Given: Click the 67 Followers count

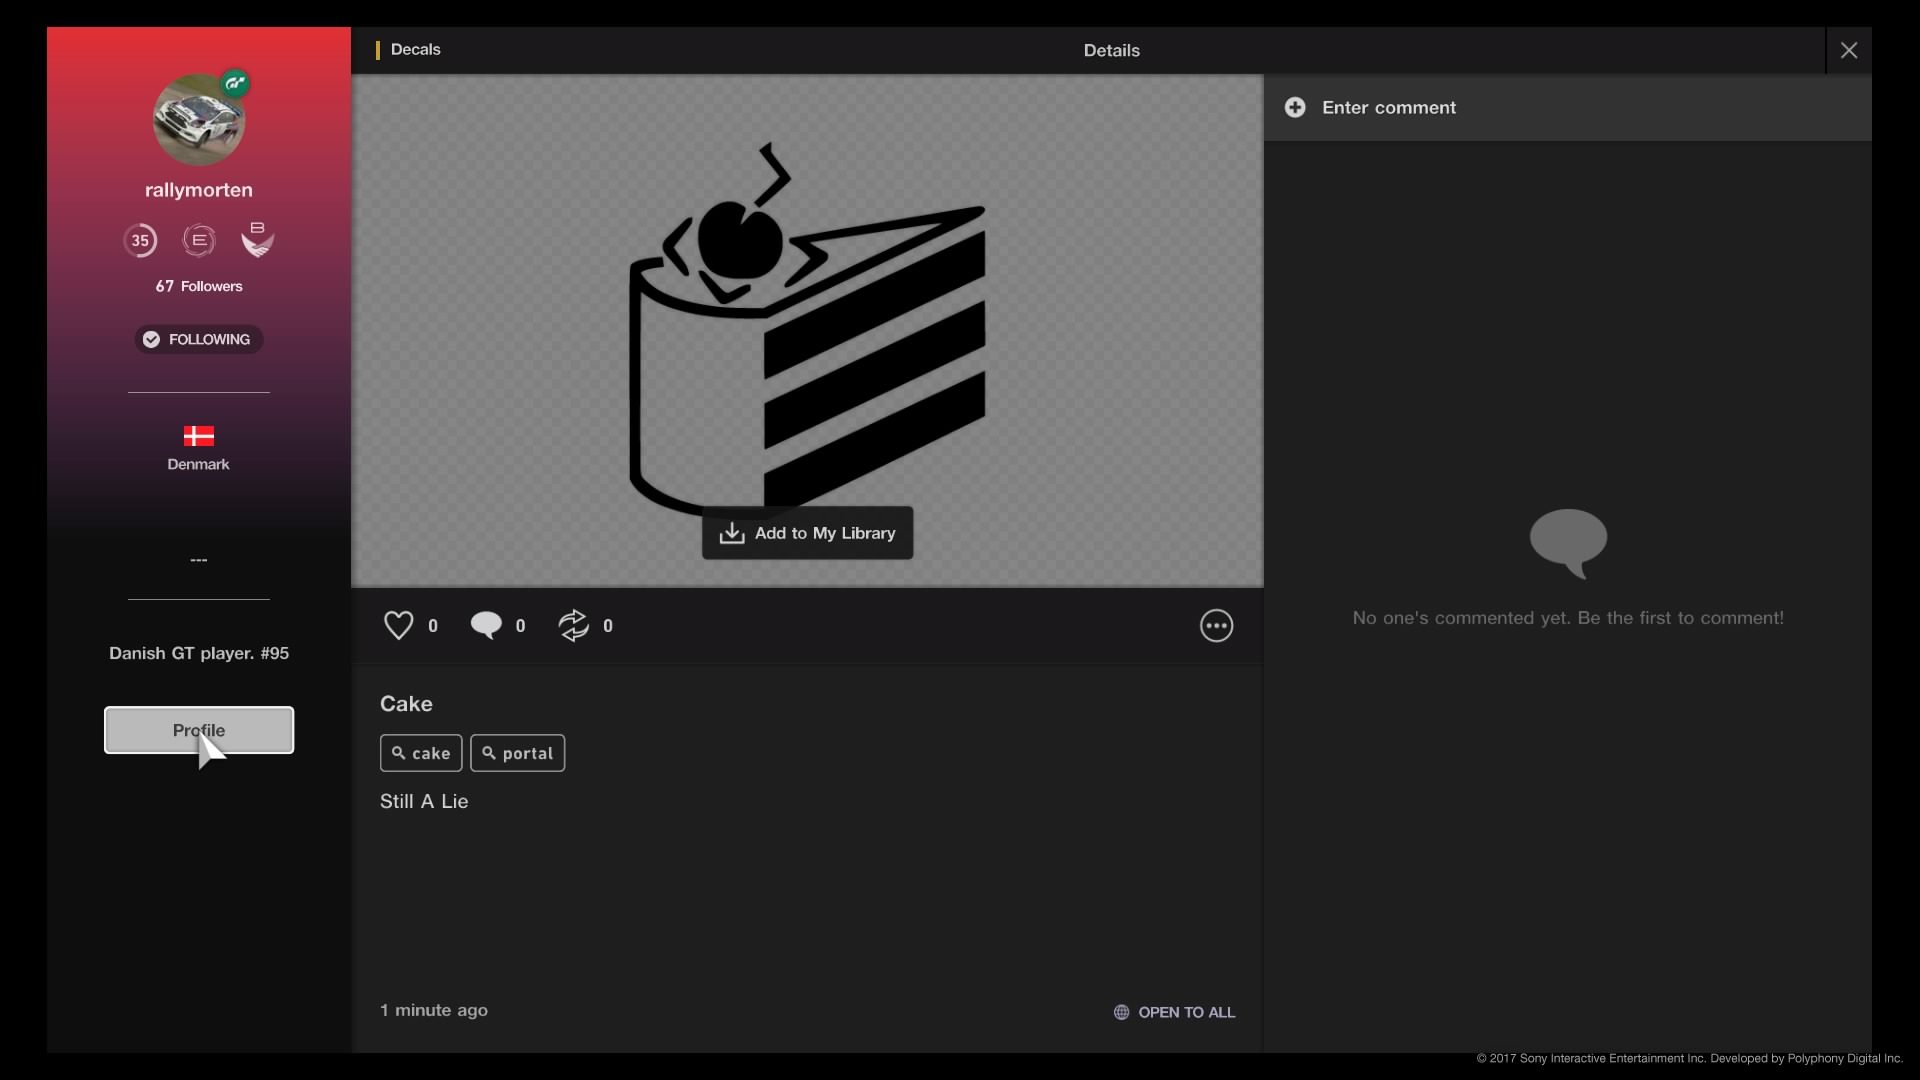Looking at the screenshot, I should pyautogui.click(x=199, y=286).
